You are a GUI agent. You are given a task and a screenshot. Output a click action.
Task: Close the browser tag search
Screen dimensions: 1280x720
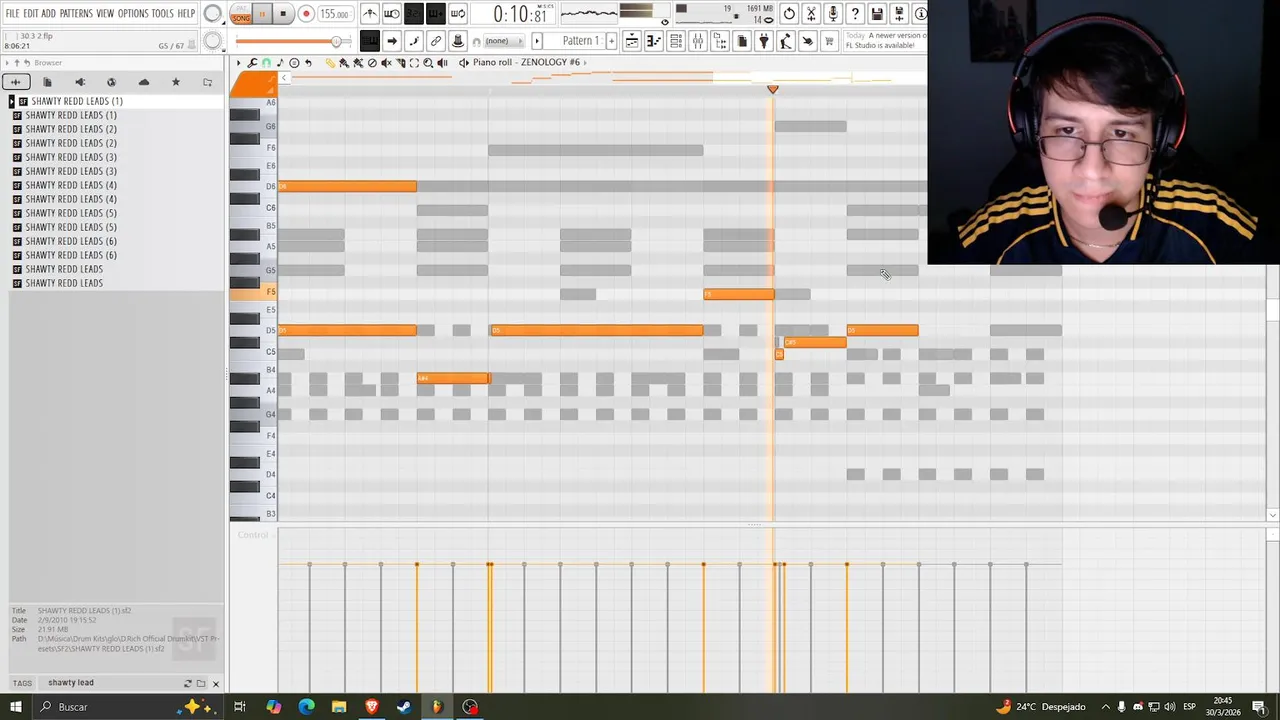(x=215, y=684)
